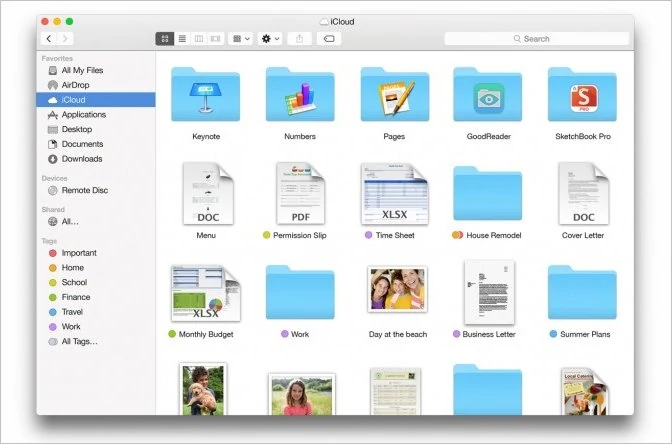672x444 pixels.
Task: Click the Monthly Budget file name
Action: pyautogui.click(x=206, y=334)
